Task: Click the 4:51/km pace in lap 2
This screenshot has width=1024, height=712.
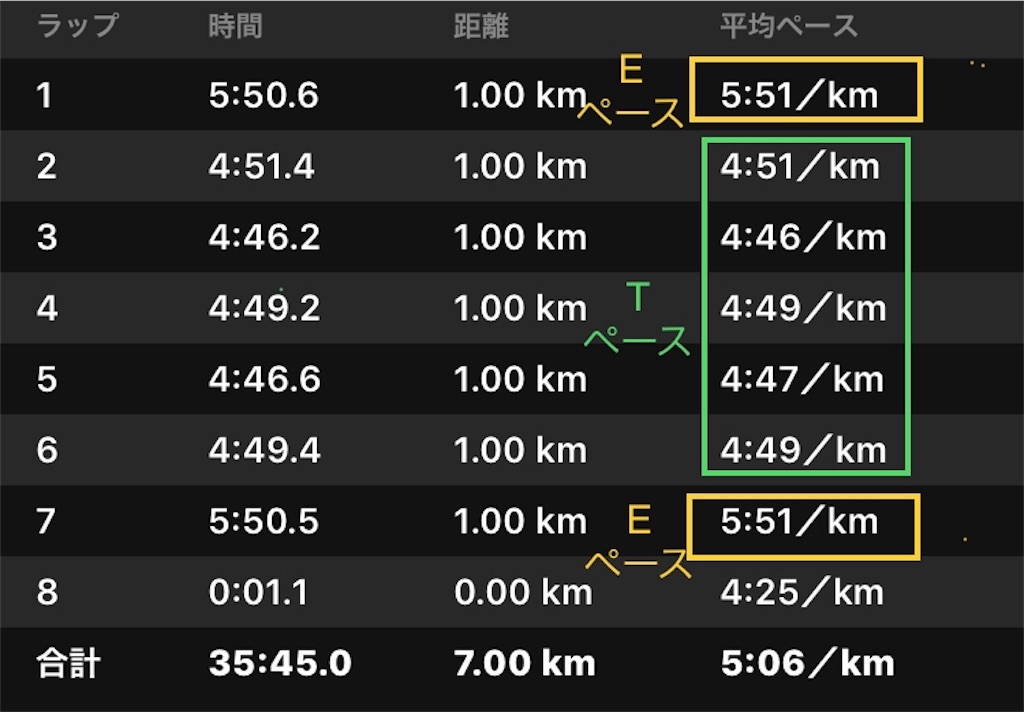Action: click(x=800, y=167)
